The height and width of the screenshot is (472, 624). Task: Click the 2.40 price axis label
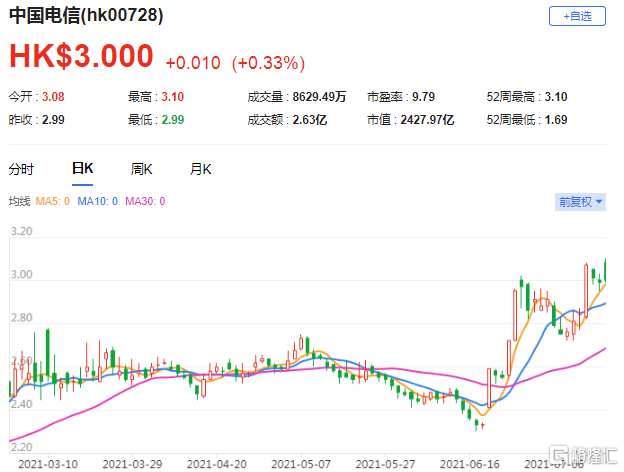pyautogui.click(x=21, y=404)
